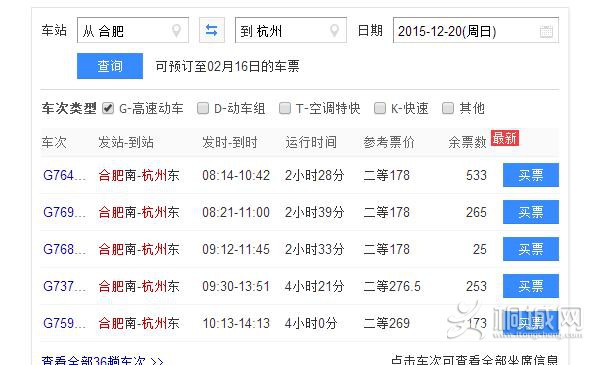Screen dimensions: 613x365
Task: Click the 余票数 column header
Action: point(467,142)
